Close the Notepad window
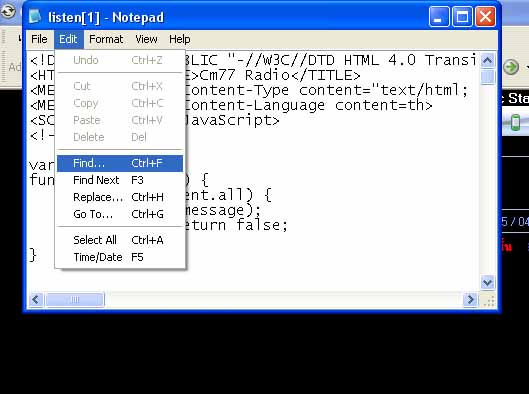Viewport: 529px width, 394px height. point(485,16)
